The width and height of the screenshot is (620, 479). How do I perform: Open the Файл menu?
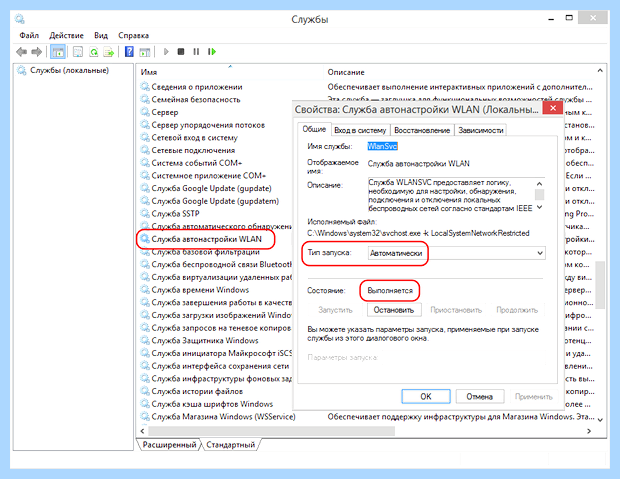[29, 35]
